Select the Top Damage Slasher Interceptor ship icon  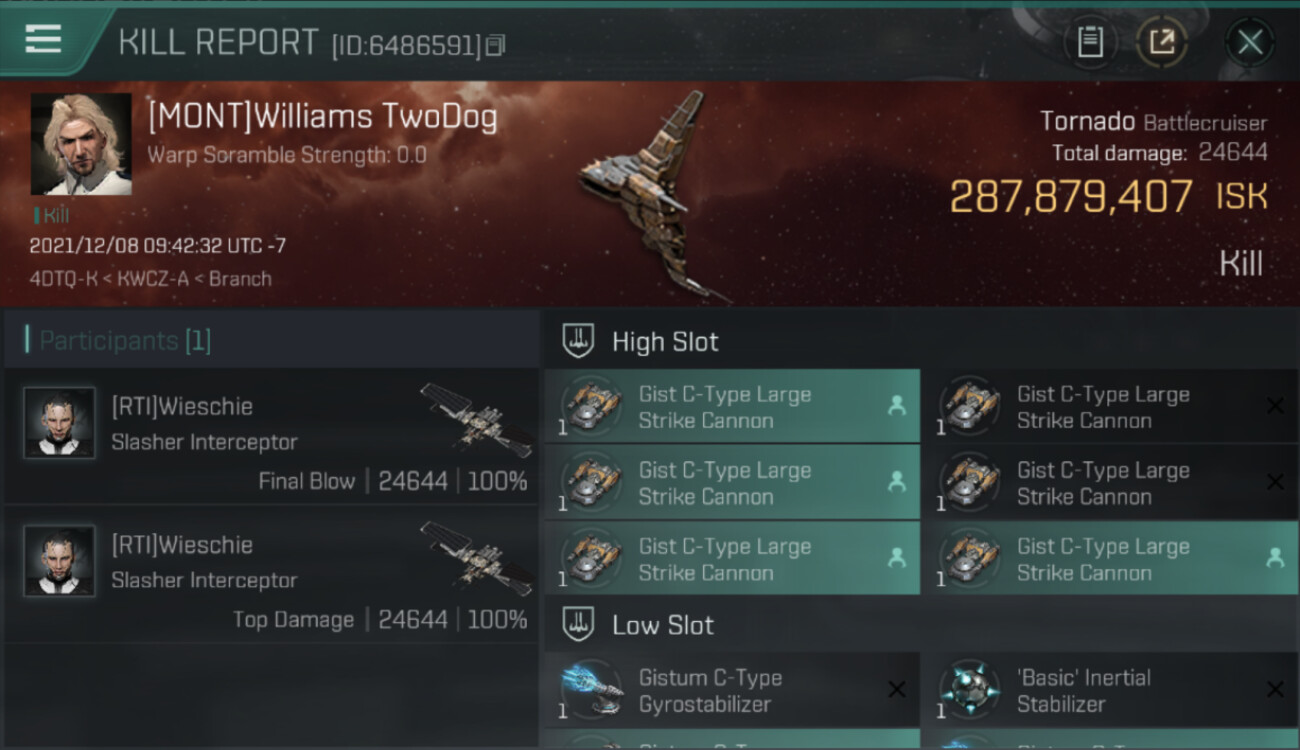coord(476,557)
